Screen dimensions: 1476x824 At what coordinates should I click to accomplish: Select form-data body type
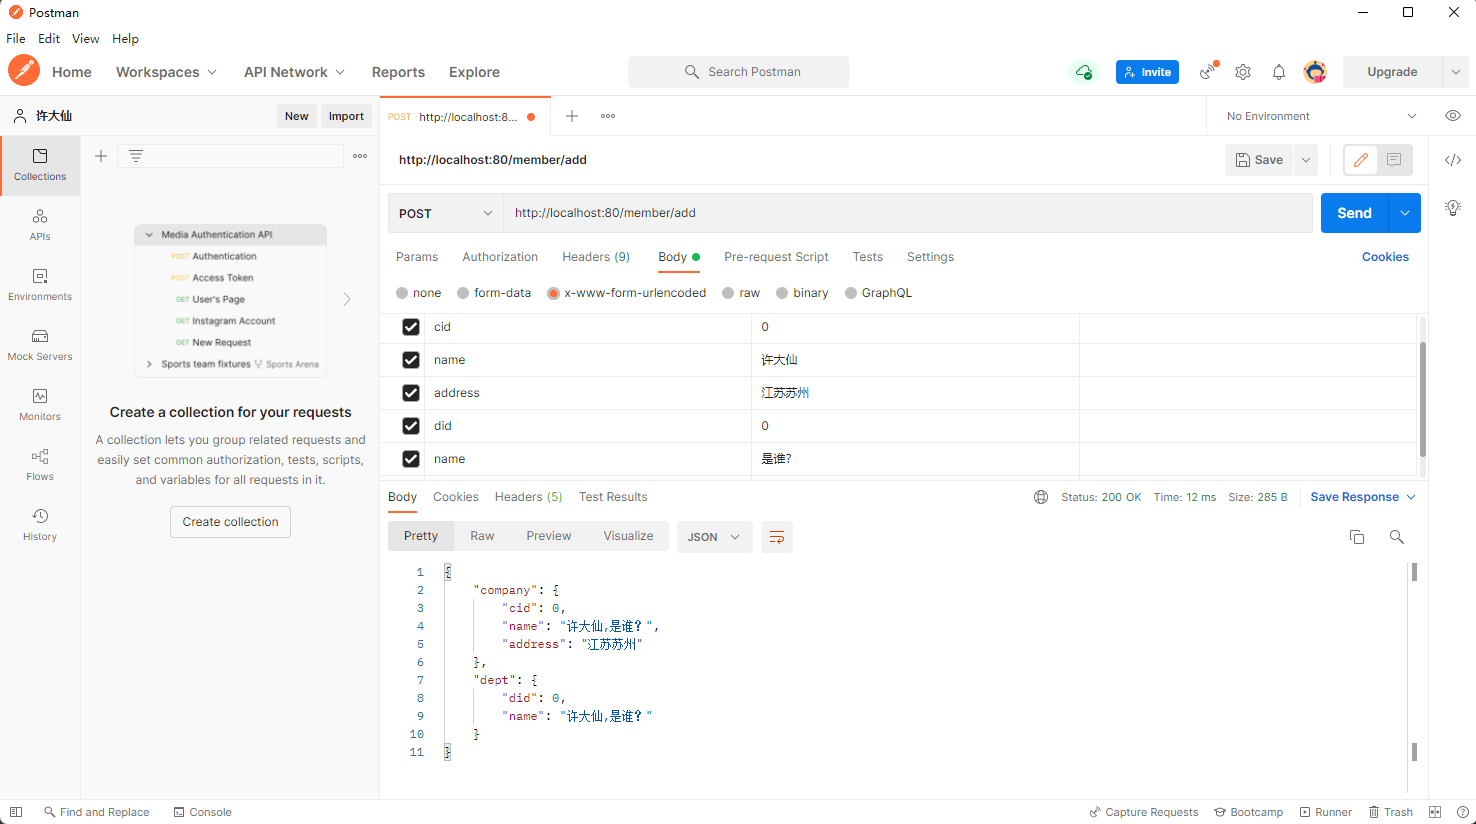[463, 293]
